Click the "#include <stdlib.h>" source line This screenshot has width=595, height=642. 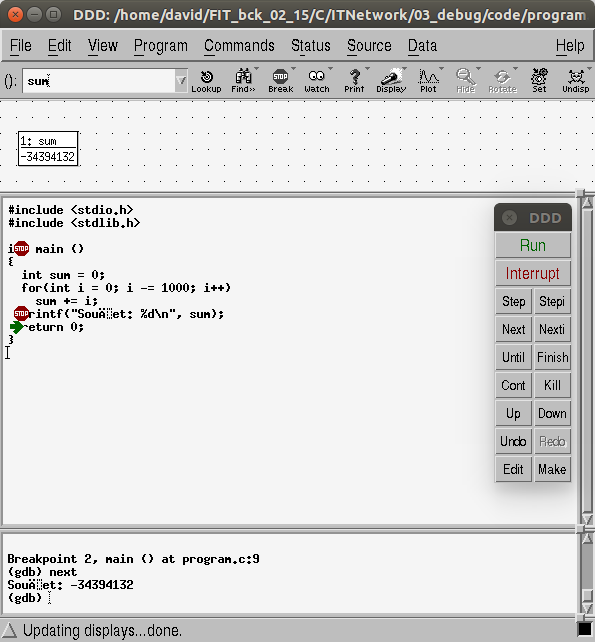pyautogui.click(x=74, y=223)
